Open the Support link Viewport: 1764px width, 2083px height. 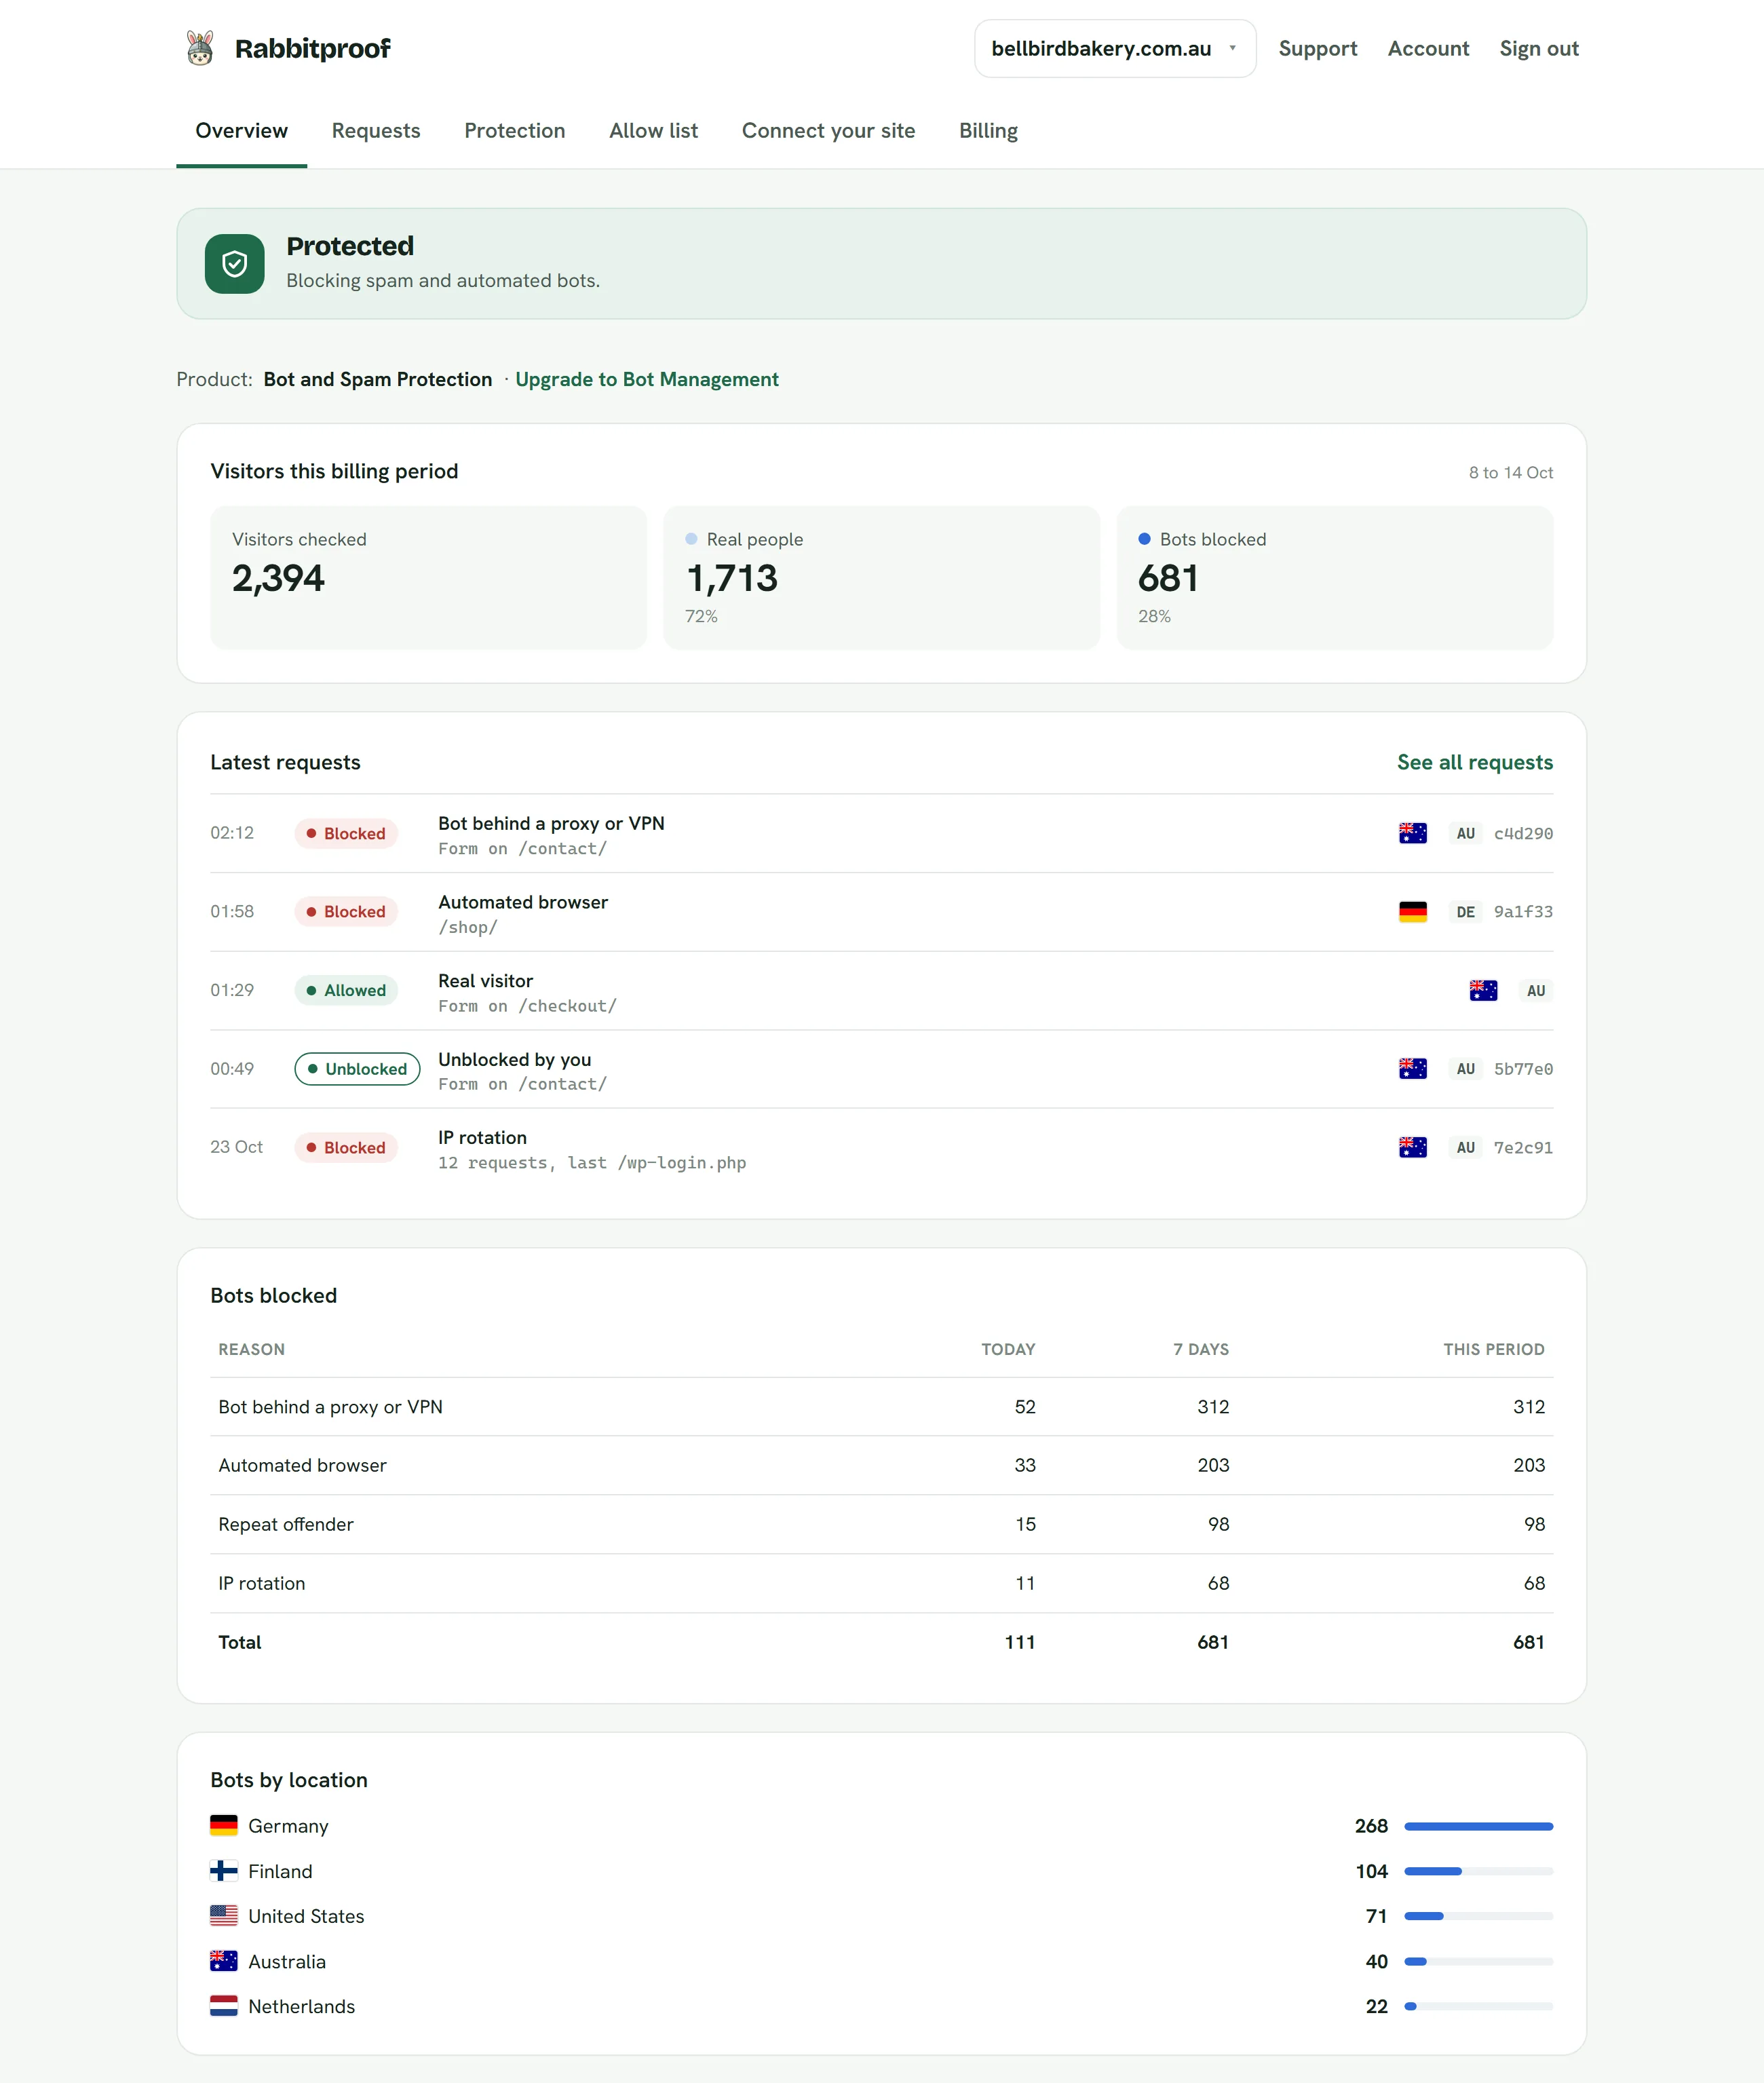1317,48
